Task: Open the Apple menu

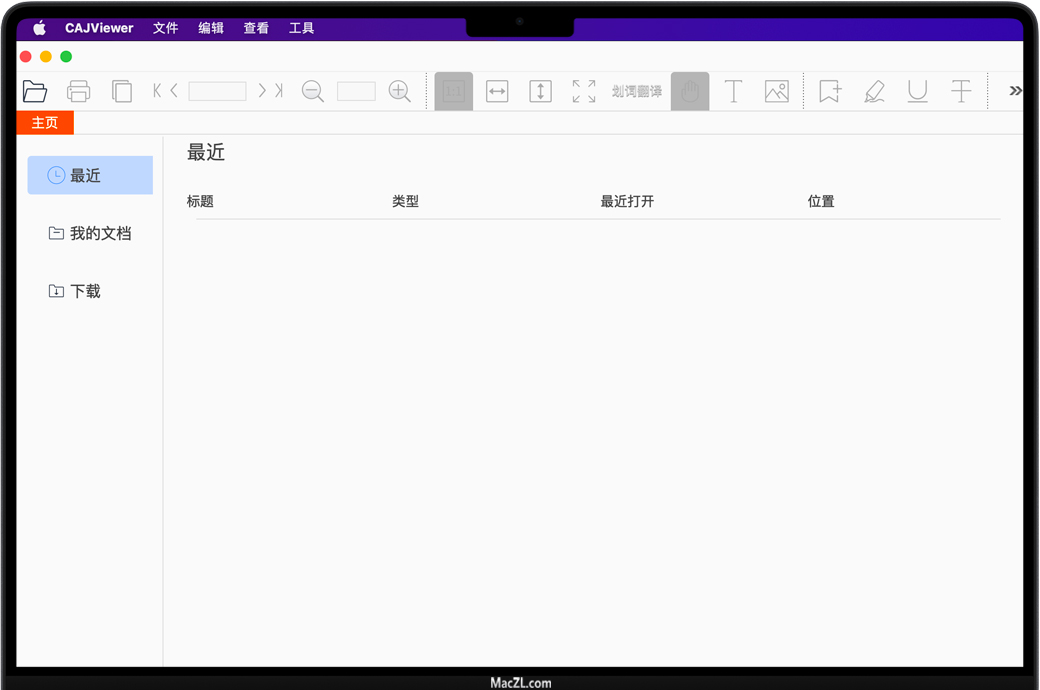Action: pyautogui.click(x=40, y=28)
